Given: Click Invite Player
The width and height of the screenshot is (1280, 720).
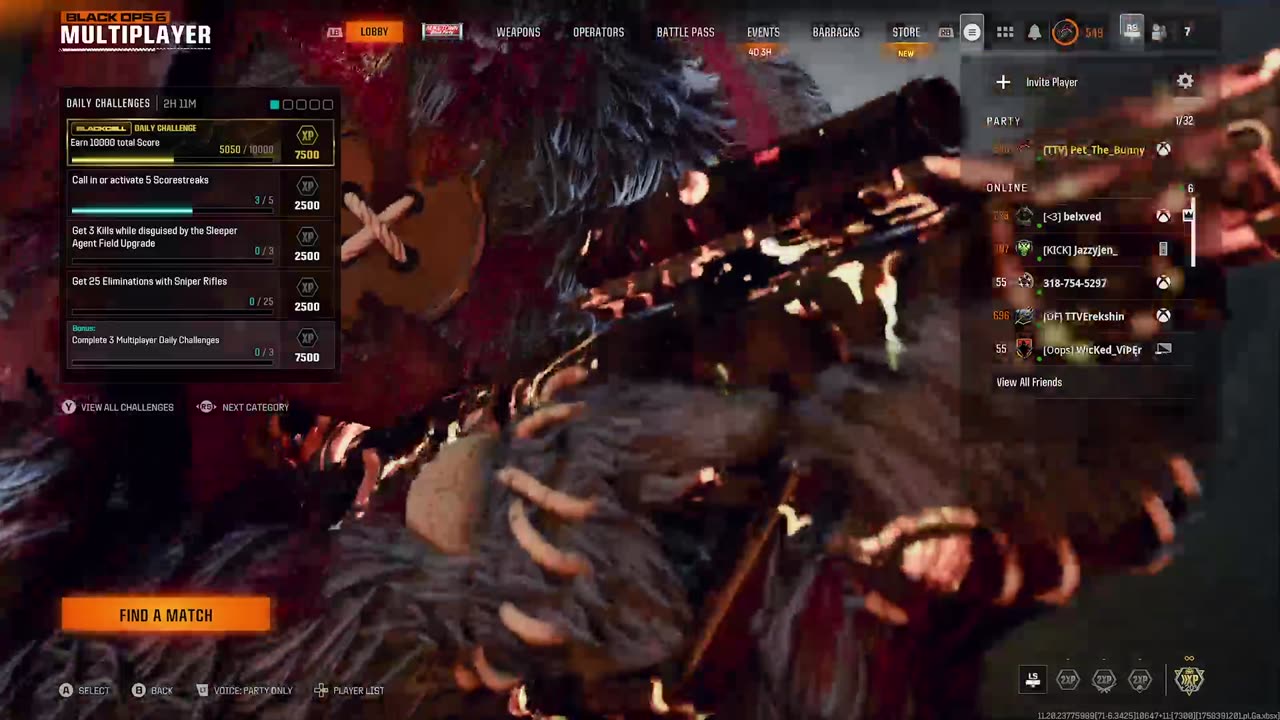Looking at the screenshot, I should point(1051,82).
